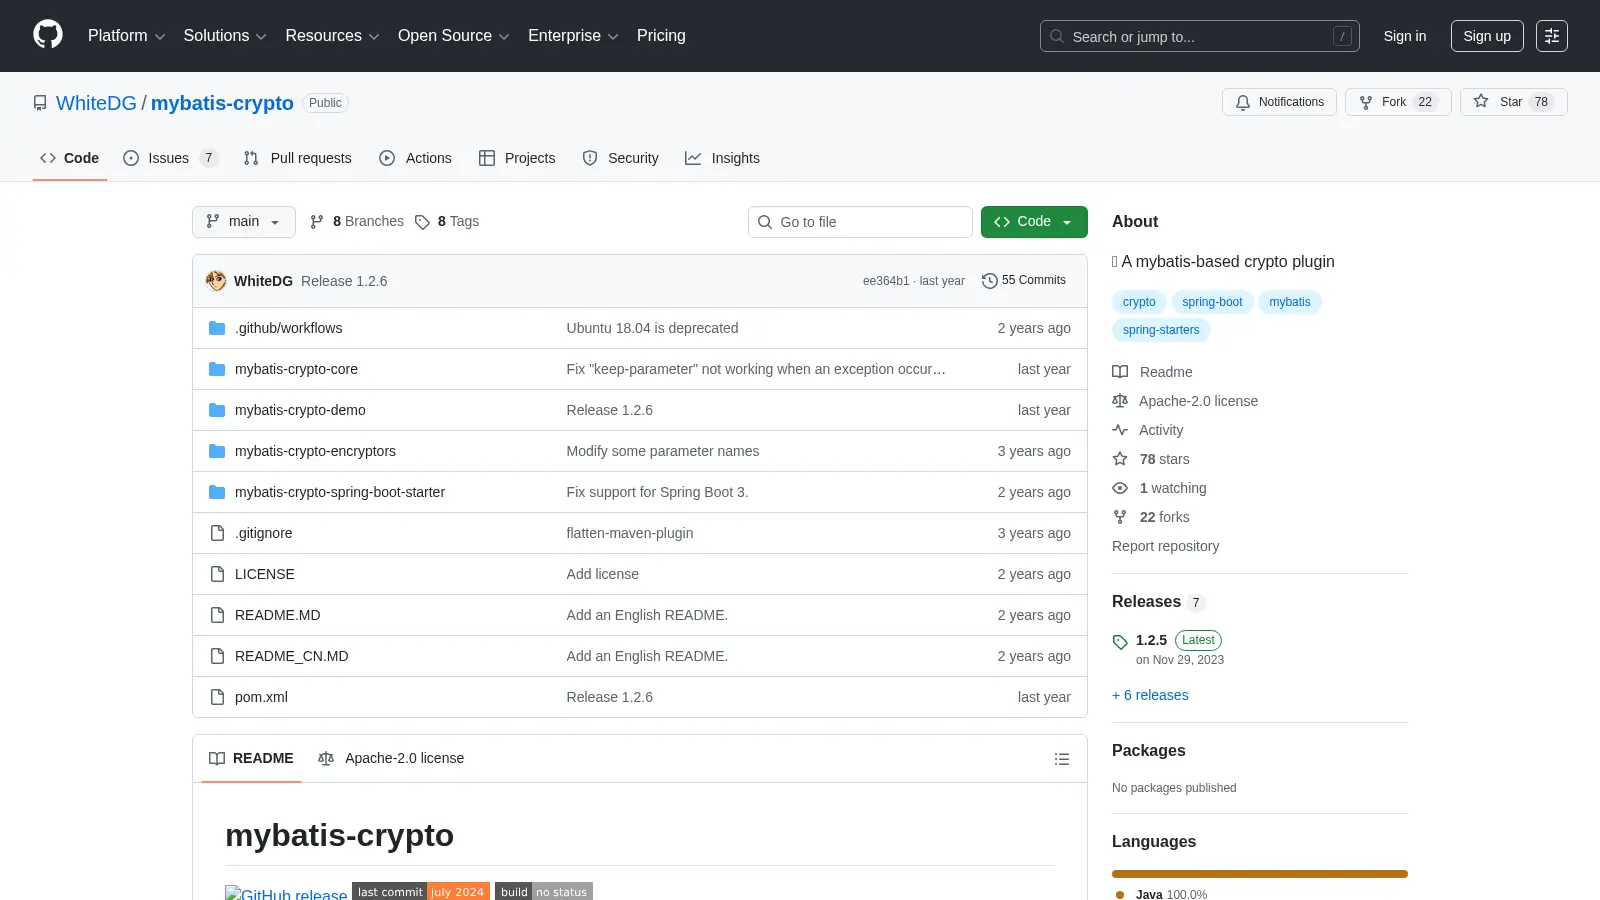Image resolution: width=1600 pixels, height=900 pixels.
Task: Click the mybatis-crypto-spring-boot-starter folder icon
Action: [217, 492]
